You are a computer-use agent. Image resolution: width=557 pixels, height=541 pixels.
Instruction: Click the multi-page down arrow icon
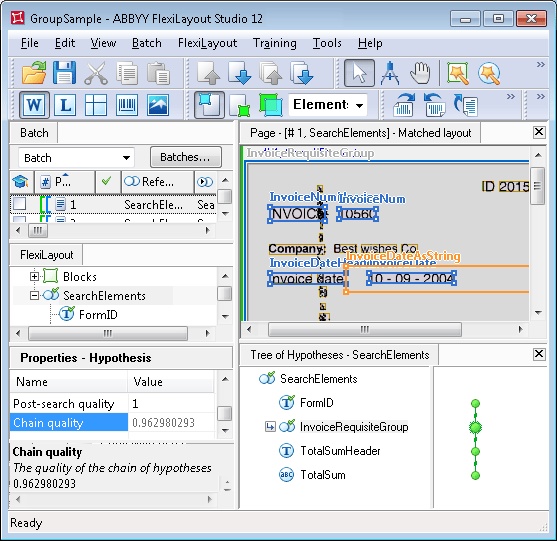coord(302,73)
